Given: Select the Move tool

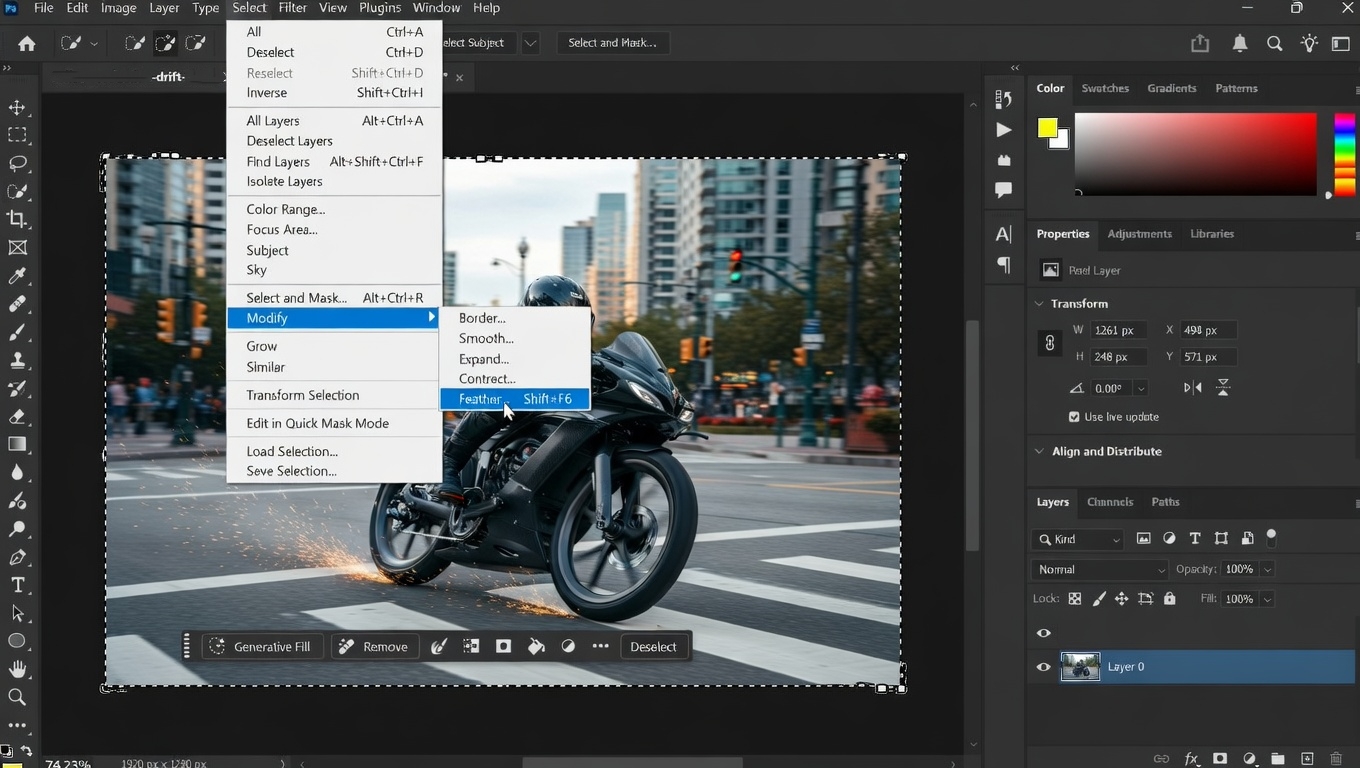Looking at the screenshot, I should tap(17, 107).
